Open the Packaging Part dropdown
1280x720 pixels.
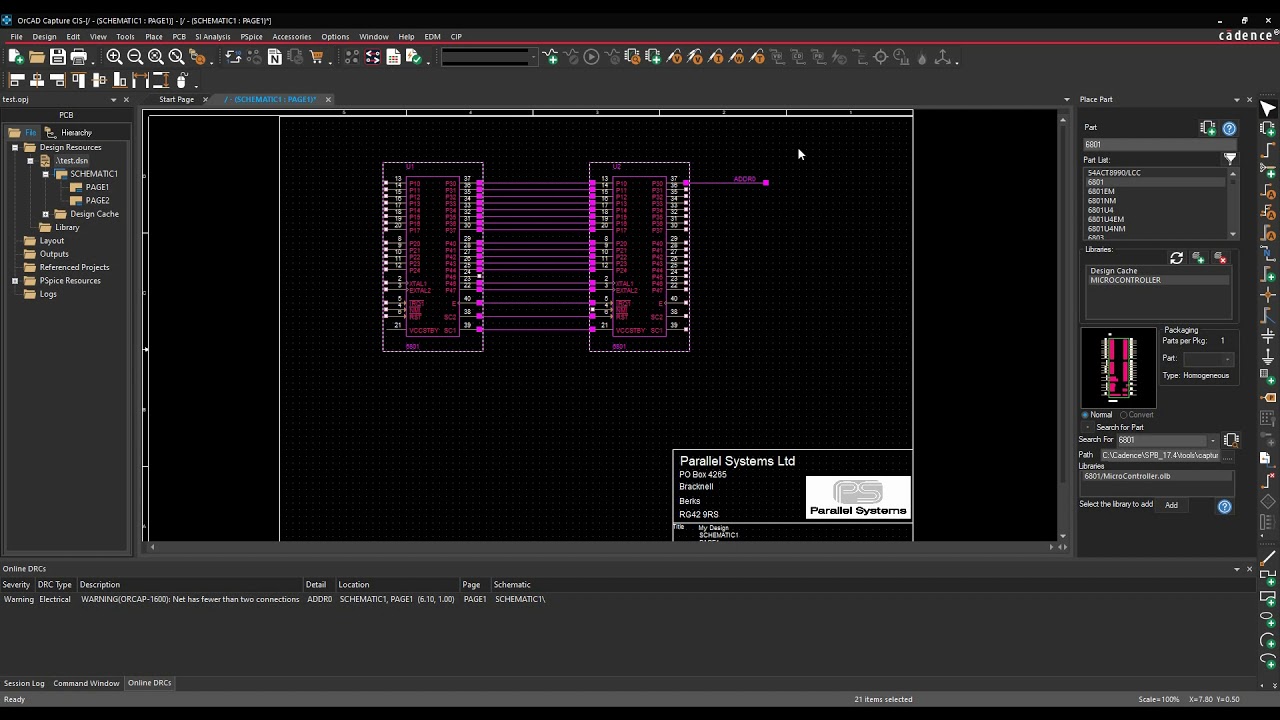coord(1228,358)
